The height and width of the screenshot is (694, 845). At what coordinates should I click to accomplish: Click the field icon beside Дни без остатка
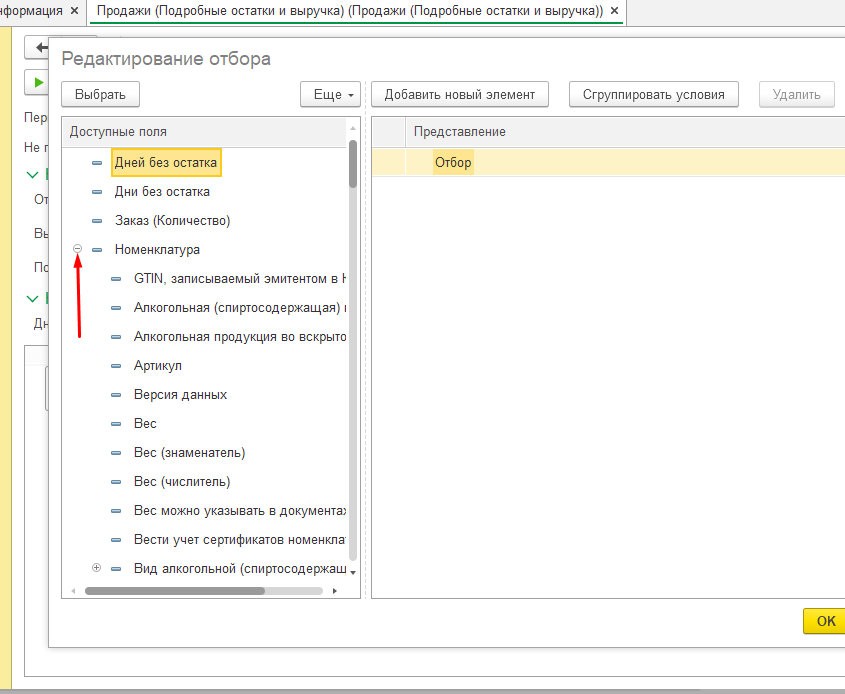pyautogui.click(x=97, y=192)
